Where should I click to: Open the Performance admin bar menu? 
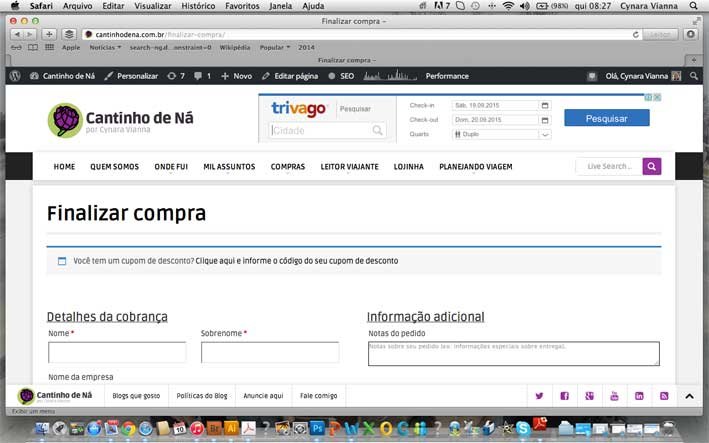[x=447, y=76]
